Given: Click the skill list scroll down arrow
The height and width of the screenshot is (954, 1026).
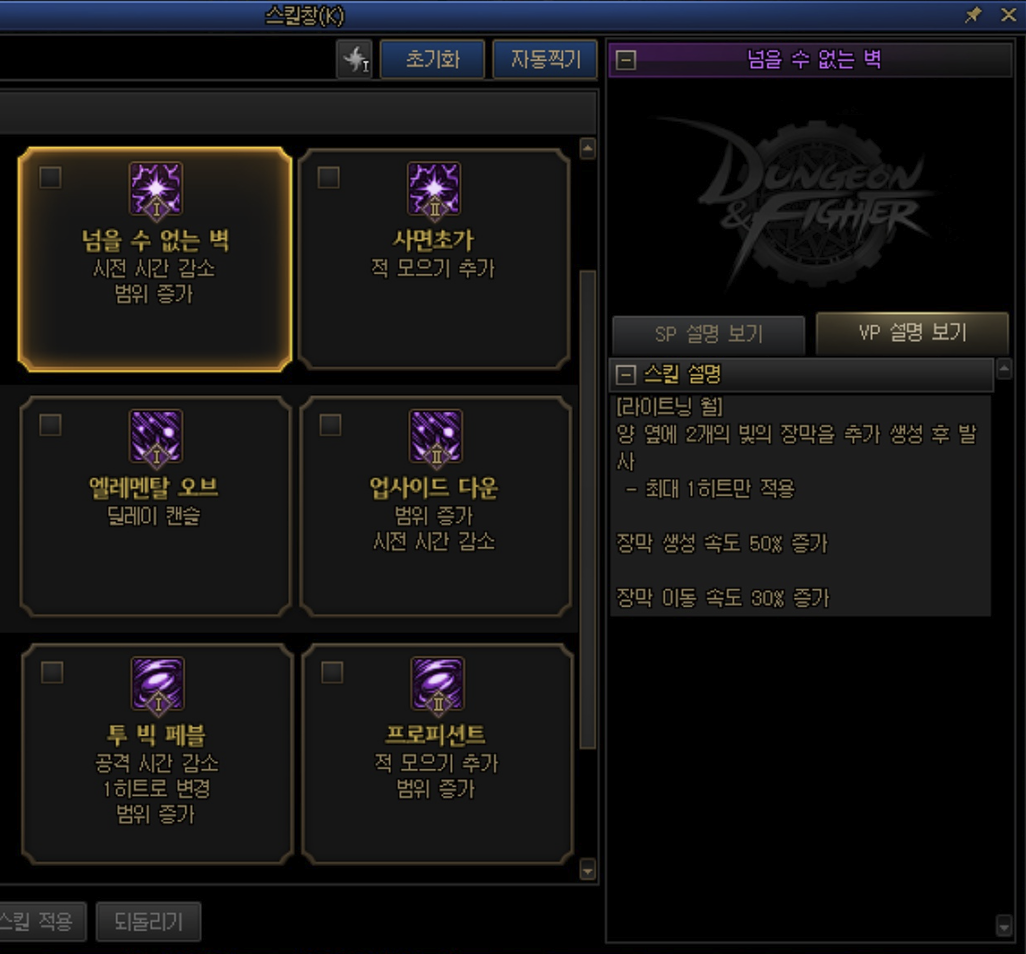Looking at the screenshot, I should pos(588,870).
